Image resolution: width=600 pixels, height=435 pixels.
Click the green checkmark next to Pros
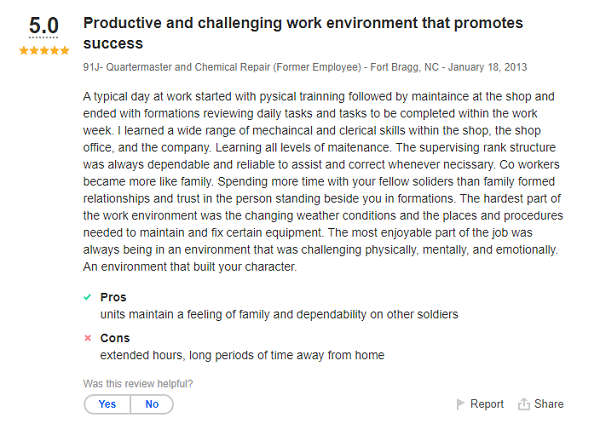(87, 297)
